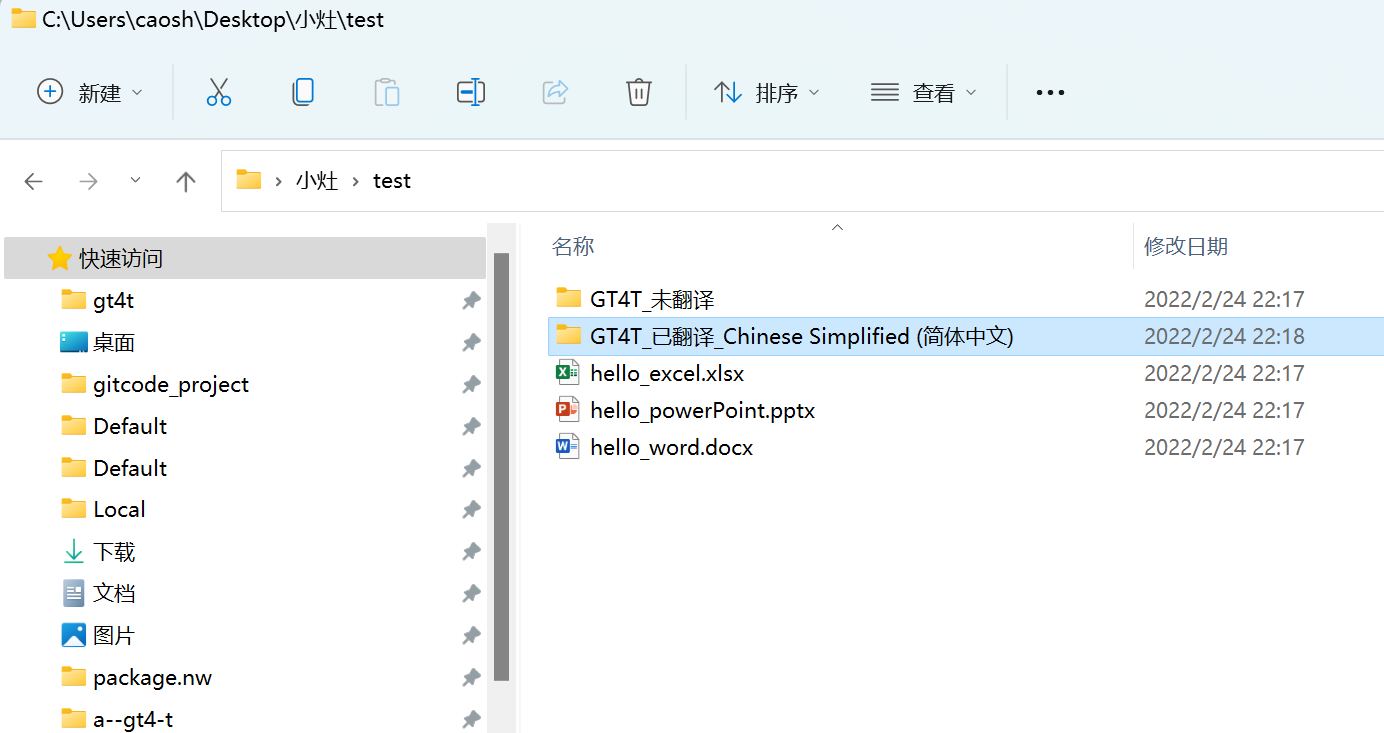Copy the selected item via toolbar
The height and width of the screenshot is (733, 1384).
tap(303, 92)
